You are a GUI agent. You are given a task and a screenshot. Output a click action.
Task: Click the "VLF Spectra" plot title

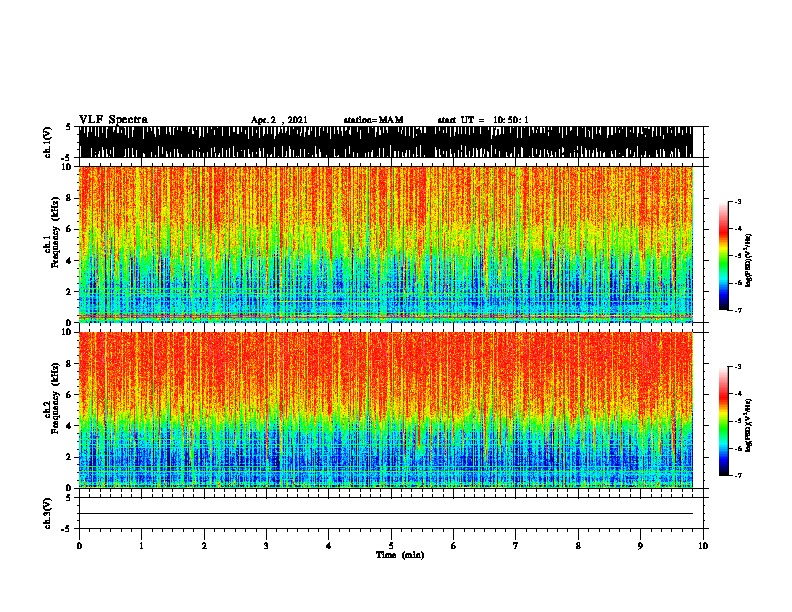tap(113, 120)
